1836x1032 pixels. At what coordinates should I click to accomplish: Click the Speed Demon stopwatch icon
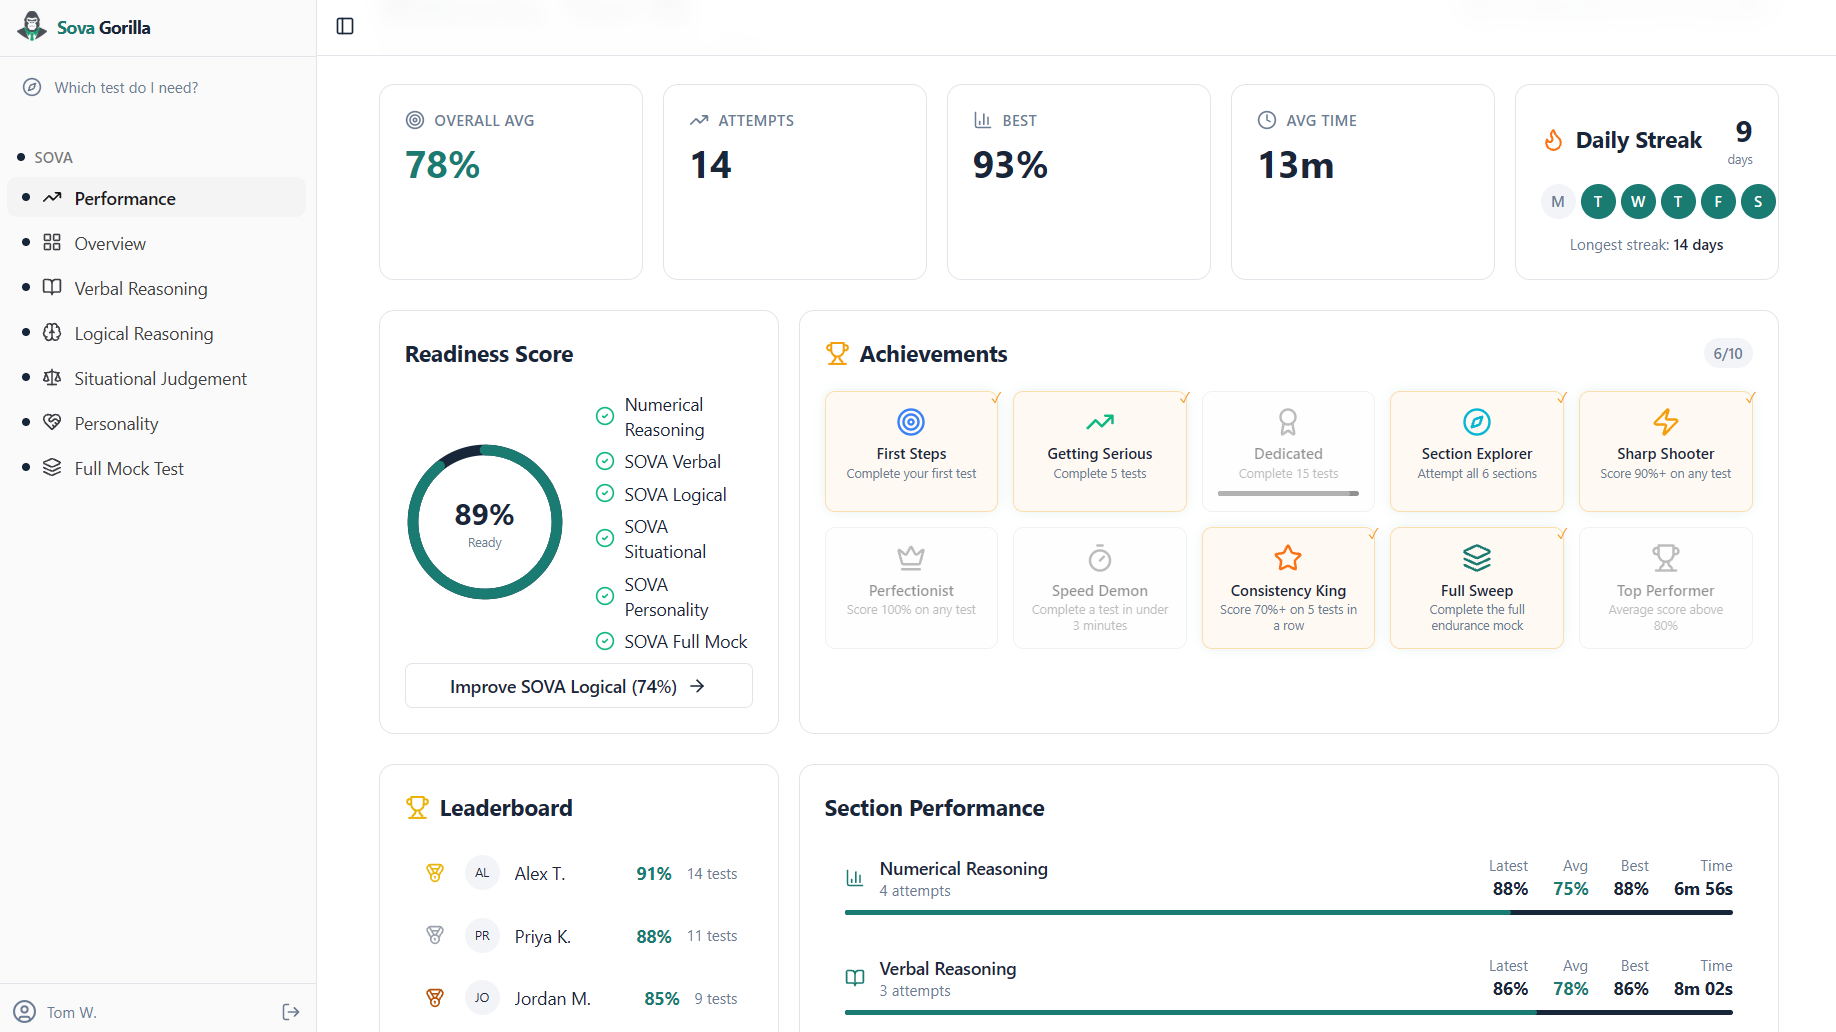coord(1100,558)
